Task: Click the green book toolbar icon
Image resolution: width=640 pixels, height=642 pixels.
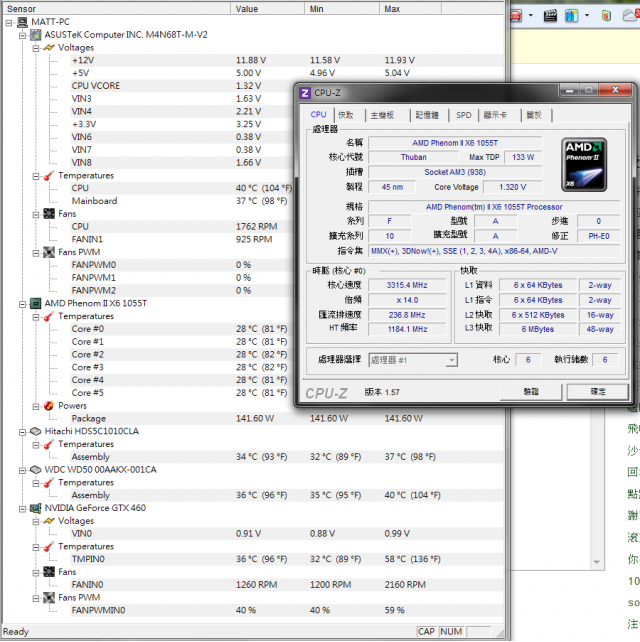Action: [606, 16]
